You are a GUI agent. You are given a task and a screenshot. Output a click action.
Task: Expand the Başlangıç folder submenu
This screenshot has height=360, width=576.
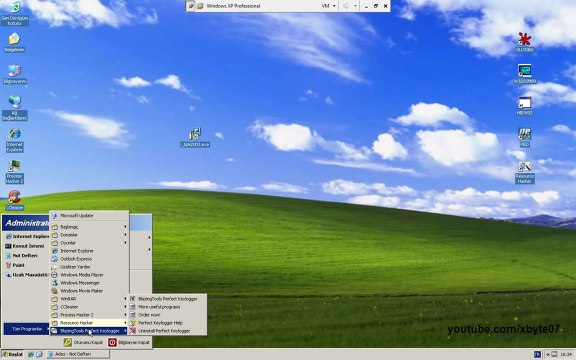[89, 227]
